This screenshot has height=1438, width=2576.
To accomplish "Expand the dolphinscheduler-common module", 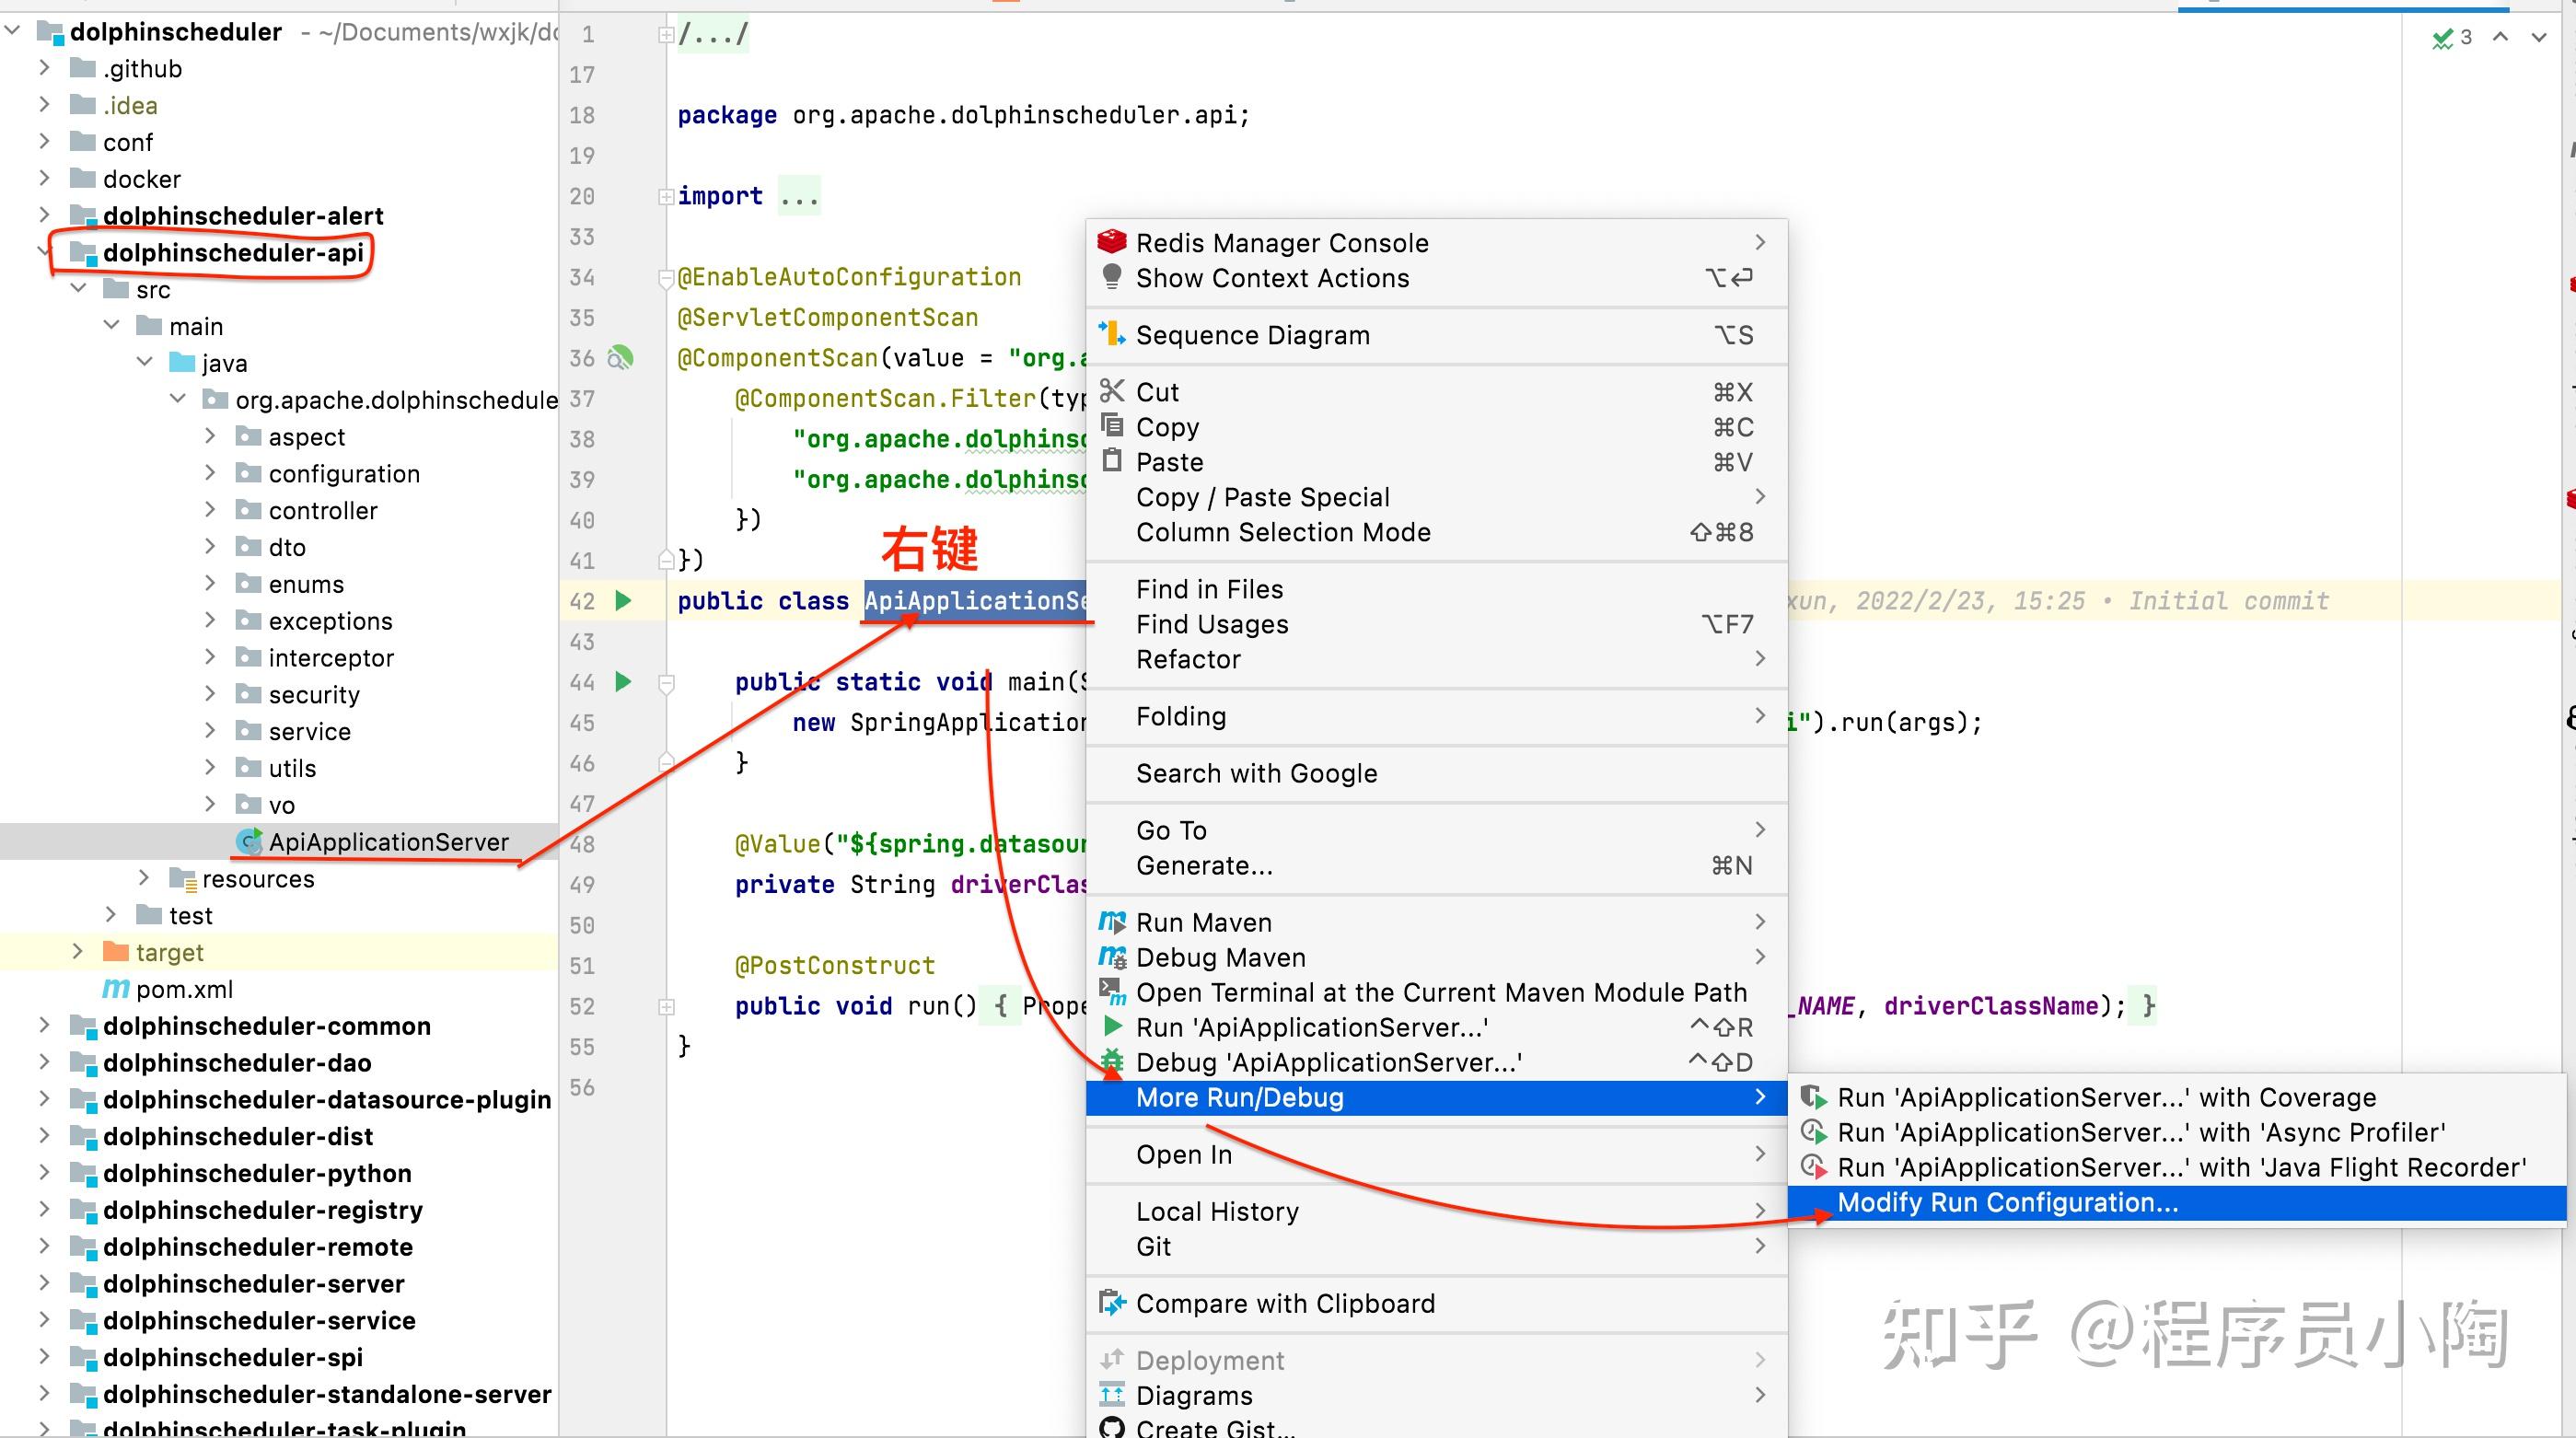I will [x=44, y=1025].
